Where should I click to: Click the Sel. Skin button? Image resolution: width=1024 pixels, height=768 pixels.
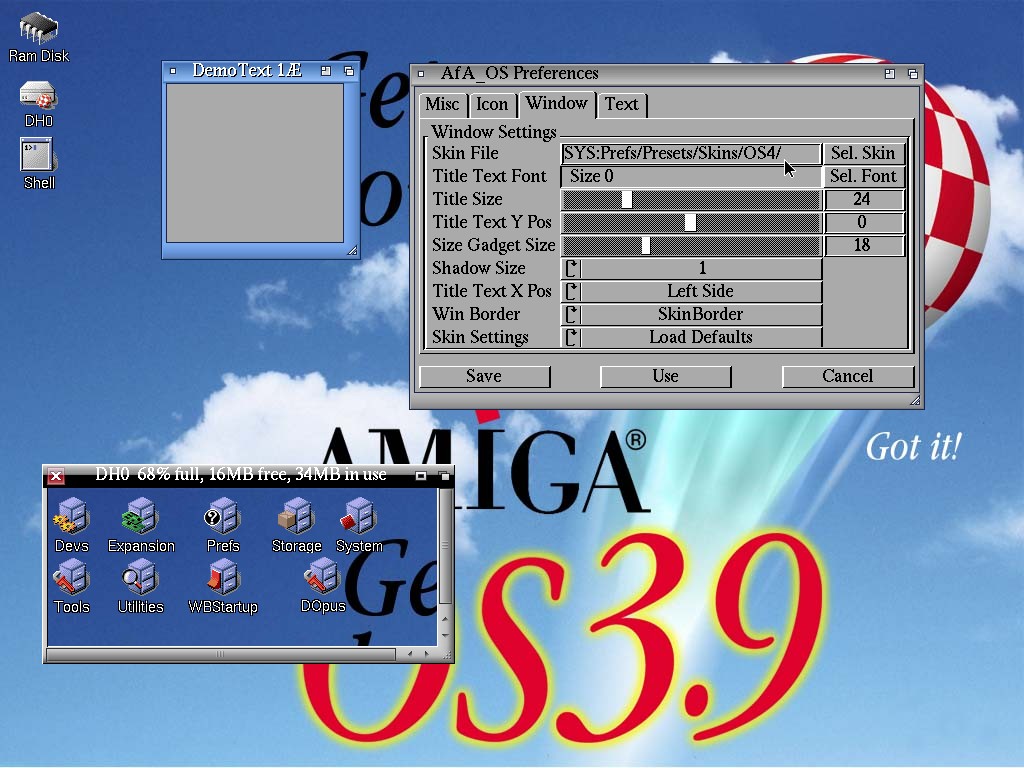[x=863, y=153]
